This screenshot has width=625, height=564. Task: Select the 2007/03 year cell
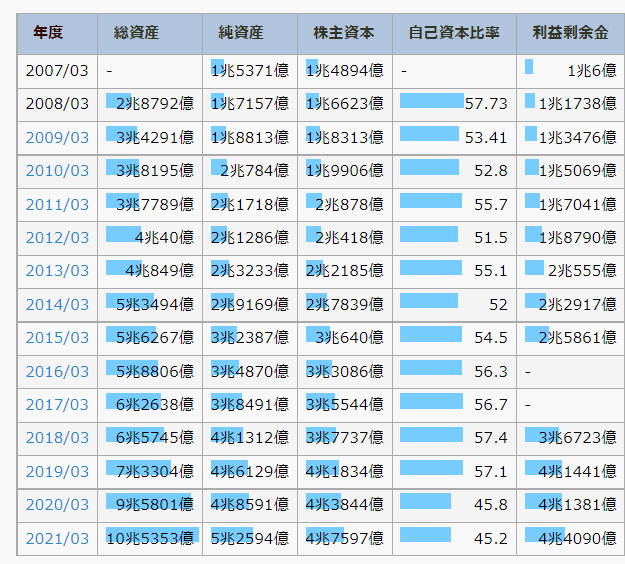pyautogui.click(x=57, y=71)
